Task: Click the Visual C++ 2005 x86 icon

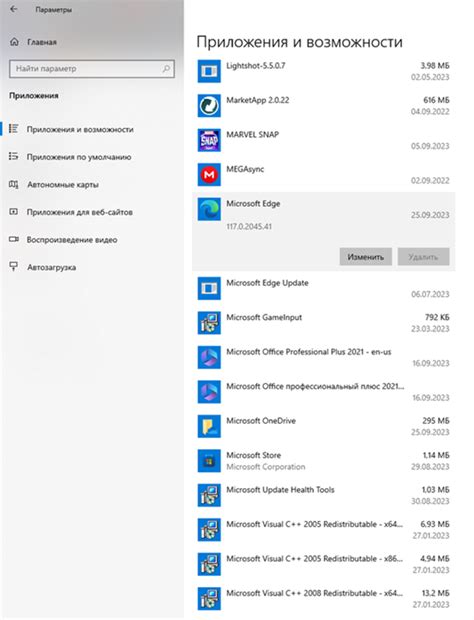Action: (209, 564)
